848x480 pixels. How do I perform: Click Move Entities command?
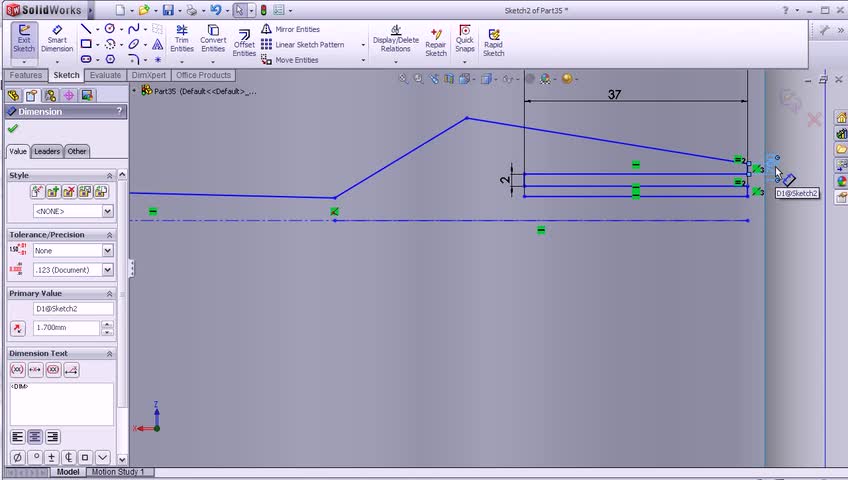tap(289, 59)
